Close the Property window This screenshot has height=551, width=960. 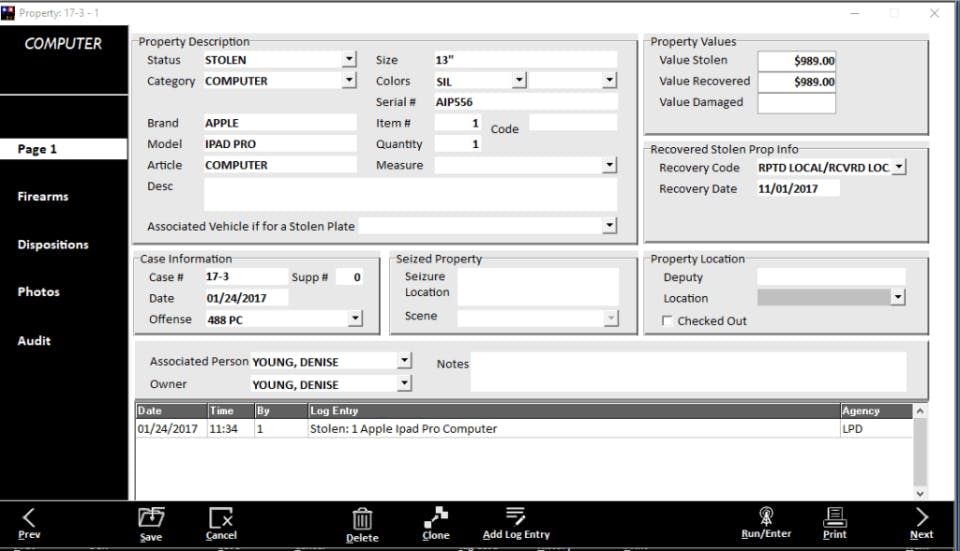click(934, 13)
